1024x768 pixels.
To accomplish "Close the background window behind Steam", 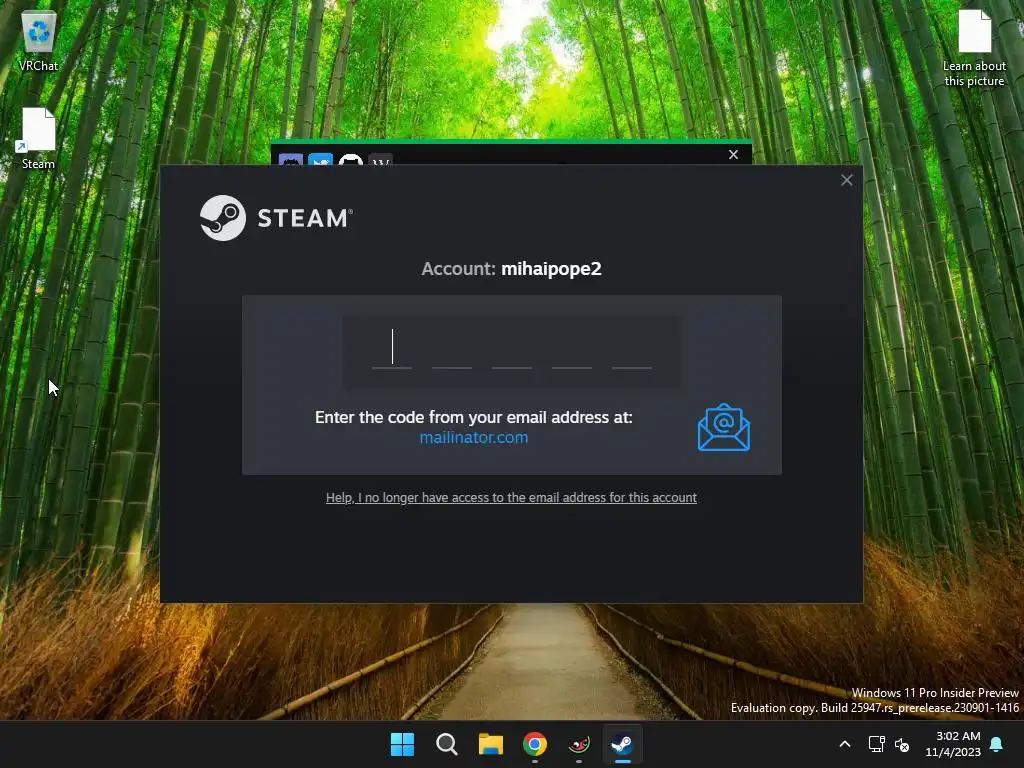I will pos(733,155).
